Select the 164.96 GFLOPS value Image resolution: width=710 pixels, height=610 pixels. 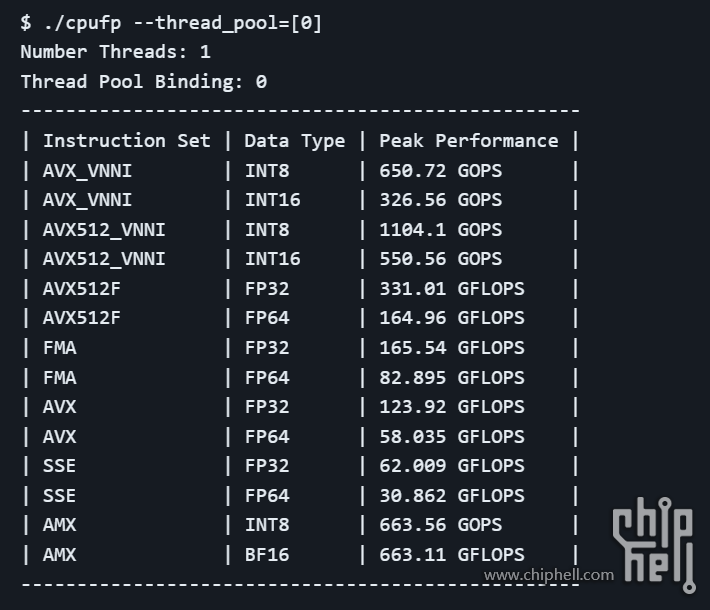pyautogui.click(x=452, y=318)
